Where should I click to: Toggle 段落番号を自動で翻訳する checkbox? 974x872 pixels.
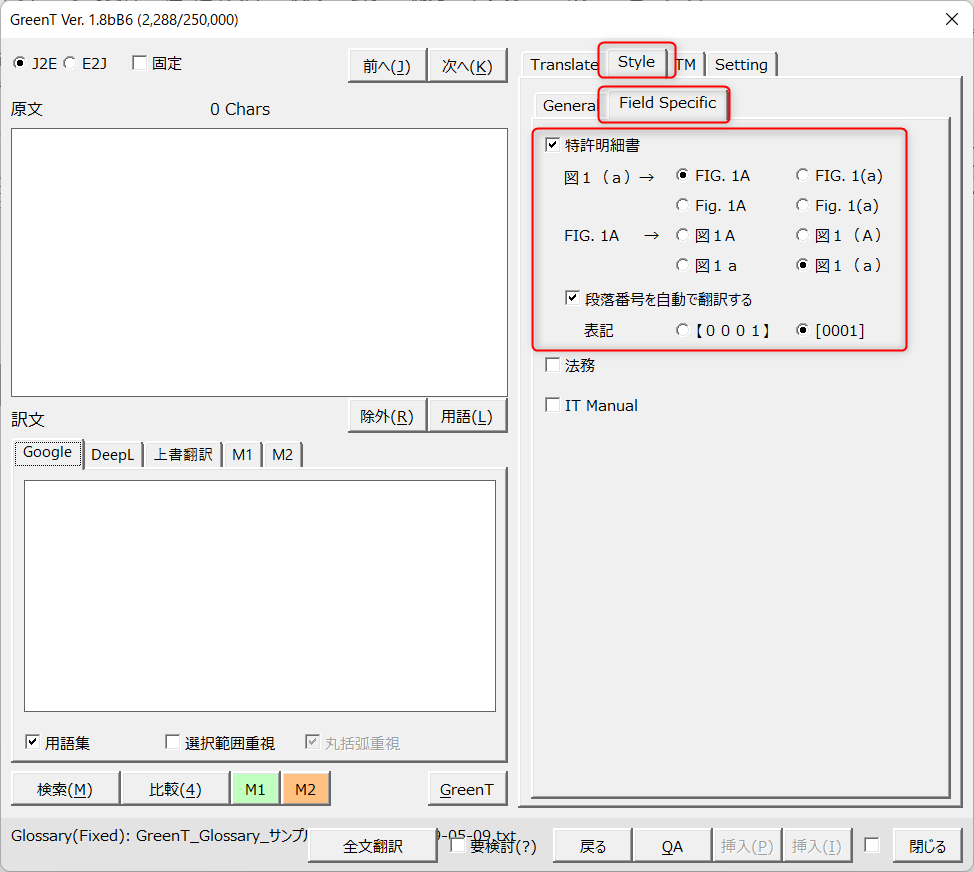coord(572,298)
